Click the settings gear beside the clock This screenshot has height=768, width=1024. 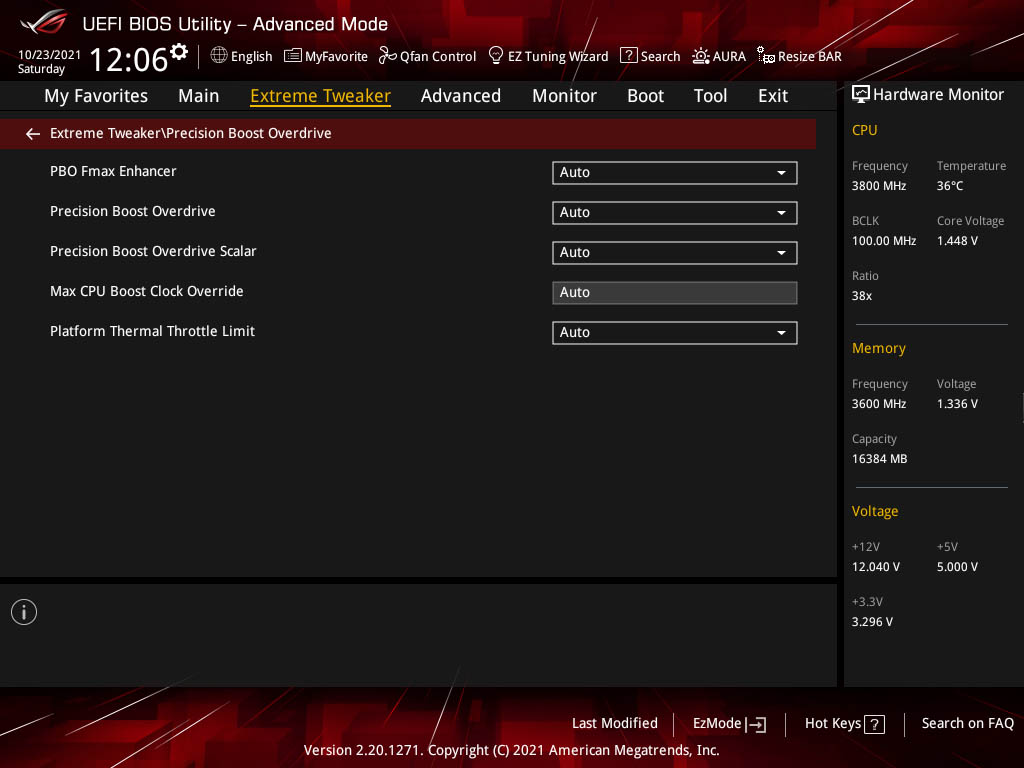(x=179, y=52)
